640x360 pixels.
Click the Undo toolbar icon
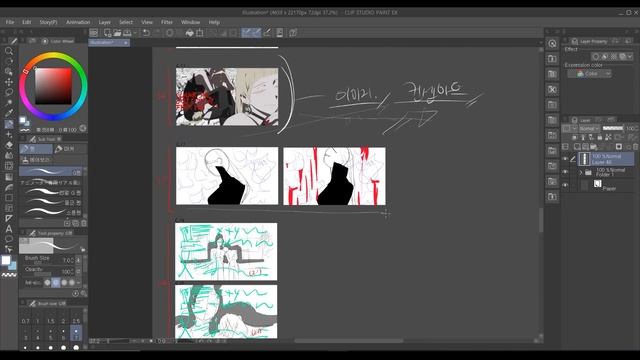pyautogui.click(x=146, y=33)
